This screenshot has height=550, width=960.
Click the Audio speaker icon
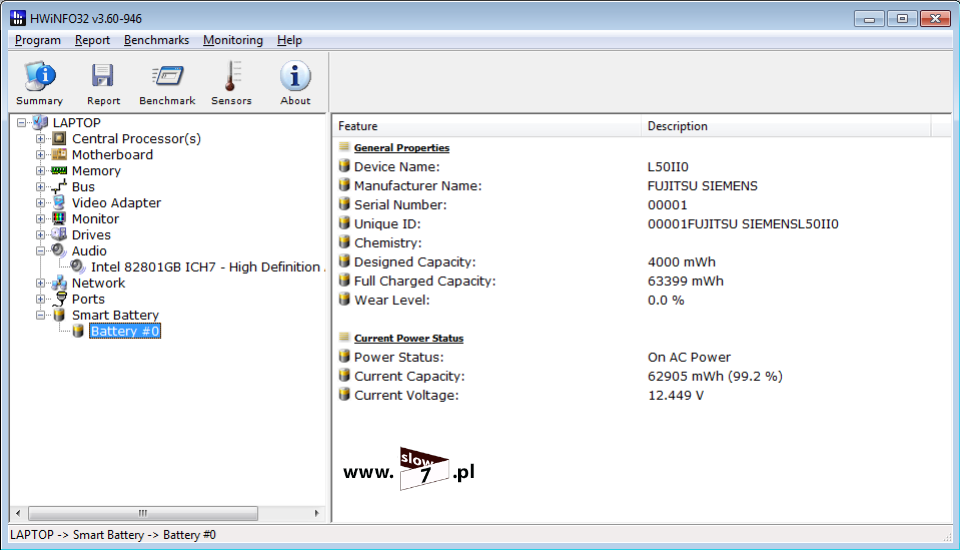(59, 251)
